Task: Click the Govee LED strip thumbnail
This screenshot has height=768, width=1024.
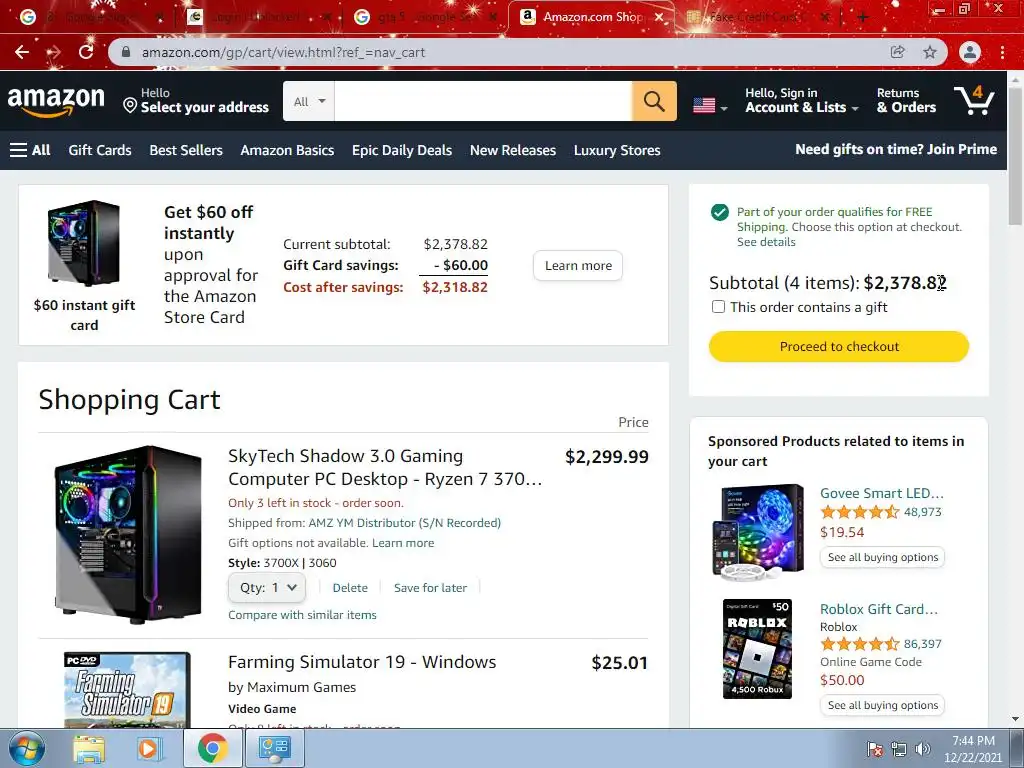Action: point(758,532)
